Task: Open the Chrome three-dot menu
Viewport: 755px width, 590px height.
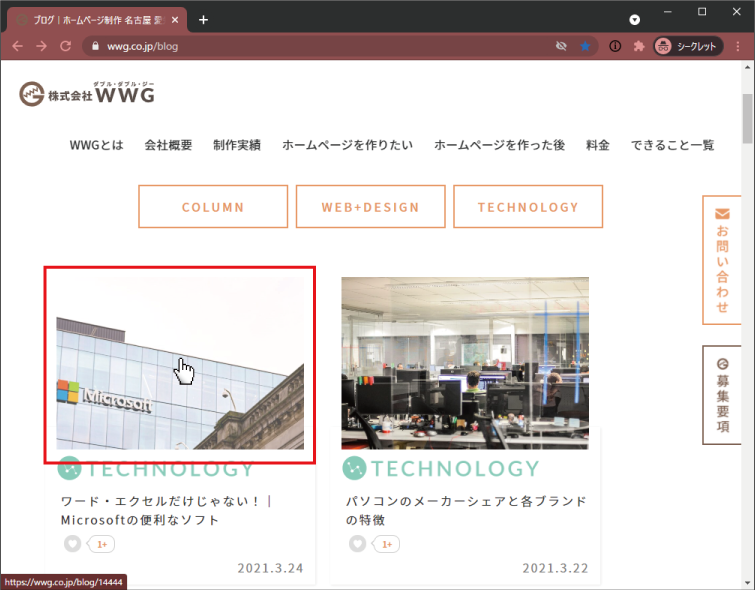Action: click(x=738, y=46)
